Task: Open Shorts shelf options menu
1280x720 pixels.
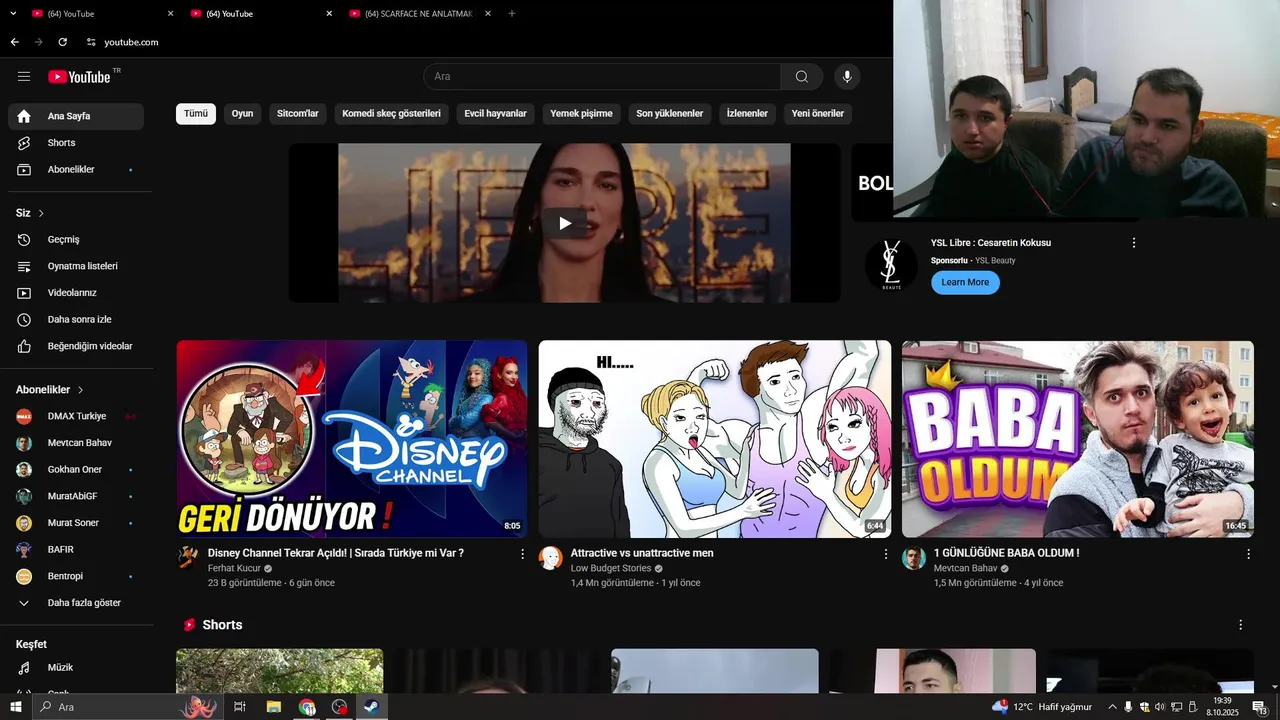Action: pos(1240,625)
